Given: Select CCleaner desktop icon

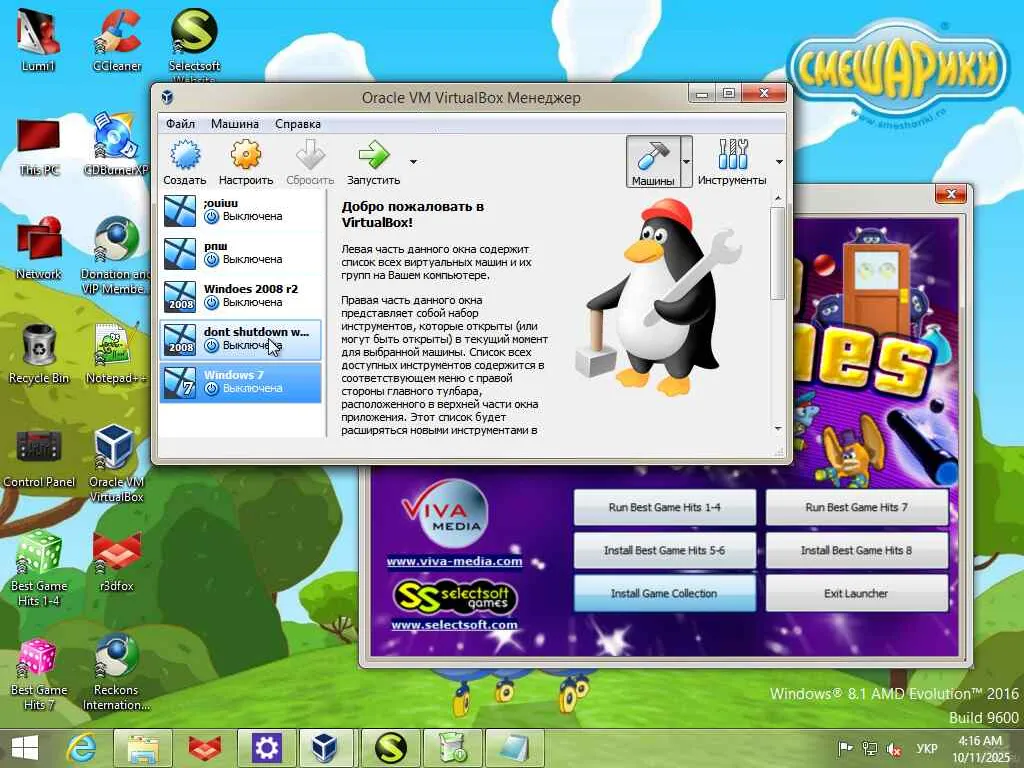Looking at the screenshot, I should 117,40.
